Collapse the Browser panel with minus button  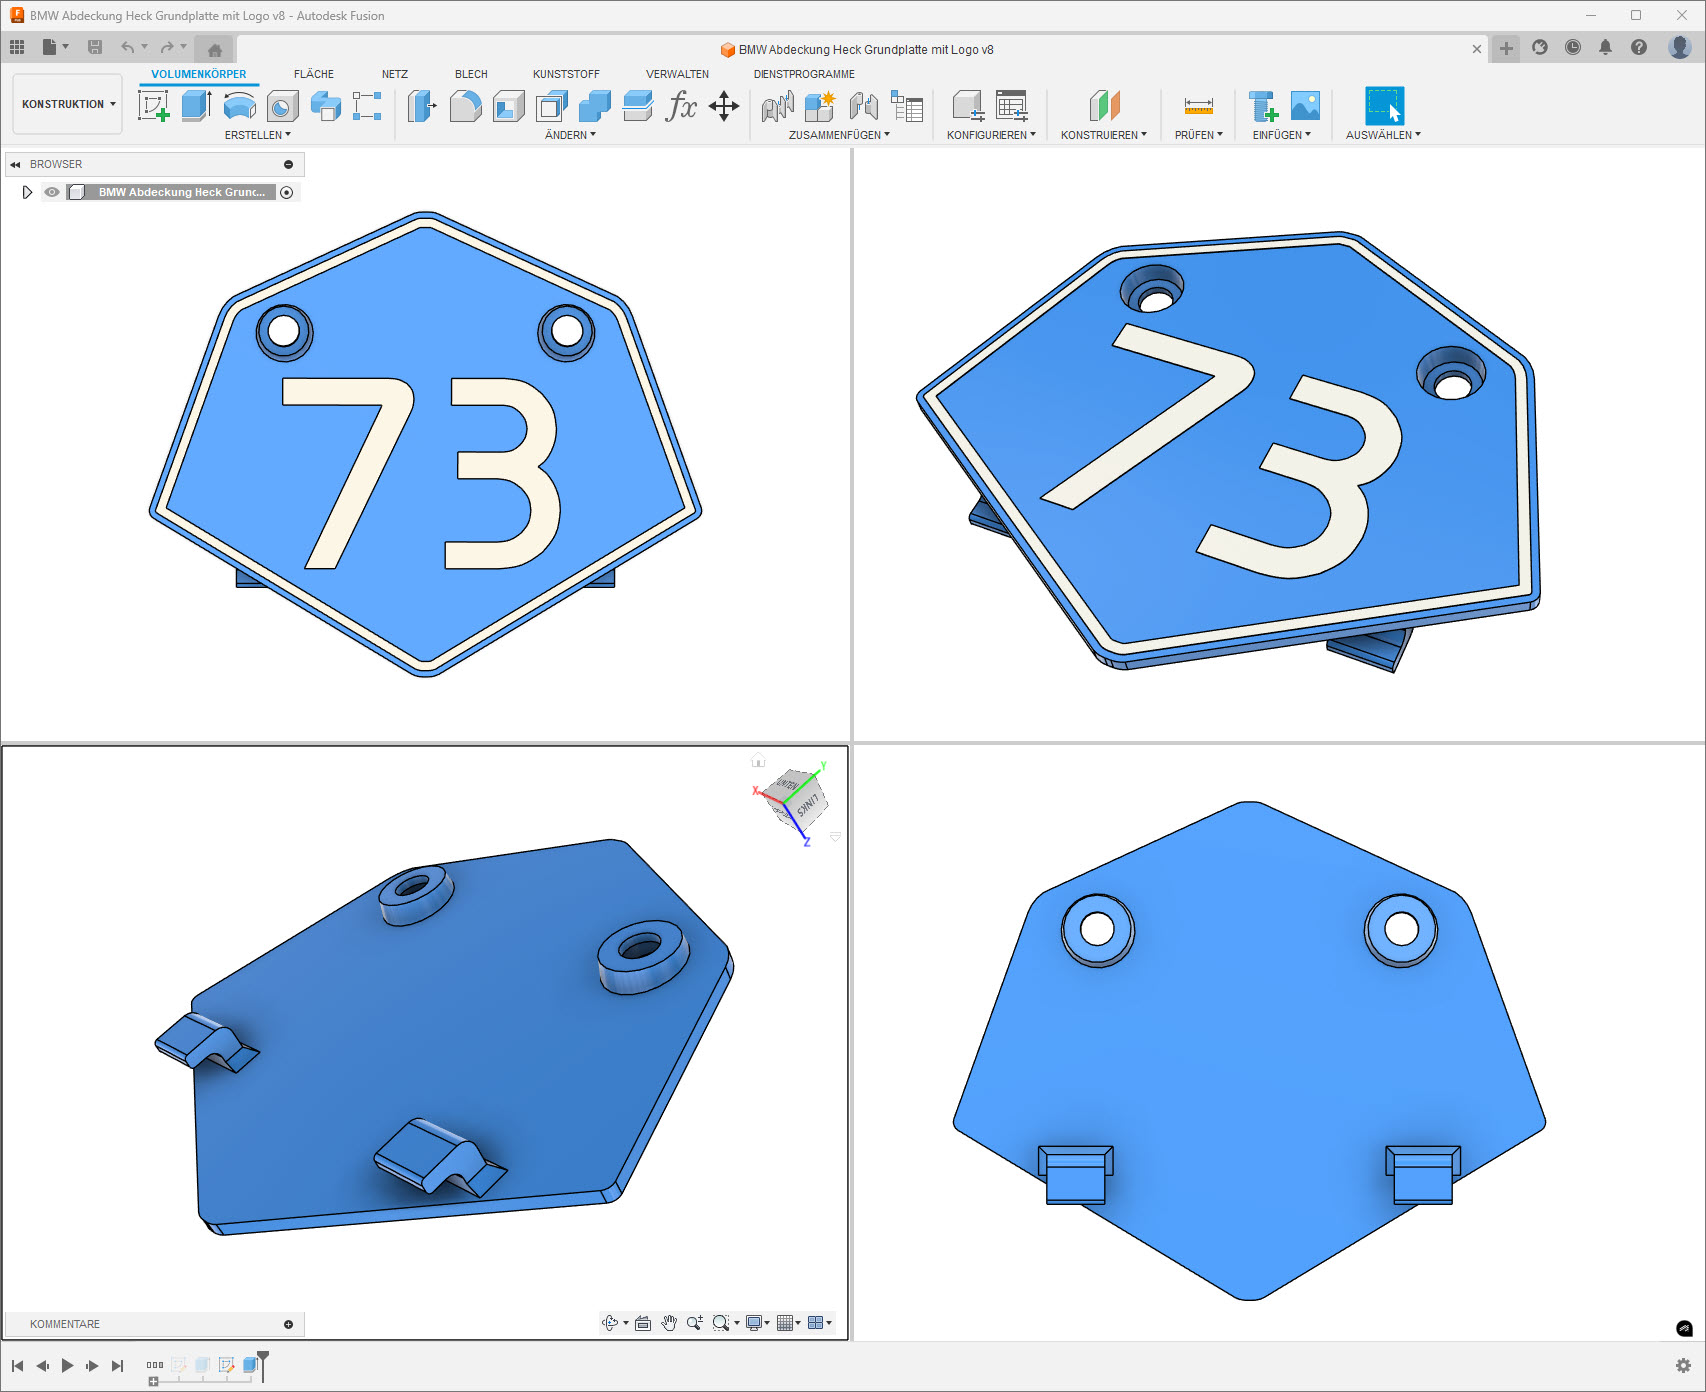pos(289,164)
